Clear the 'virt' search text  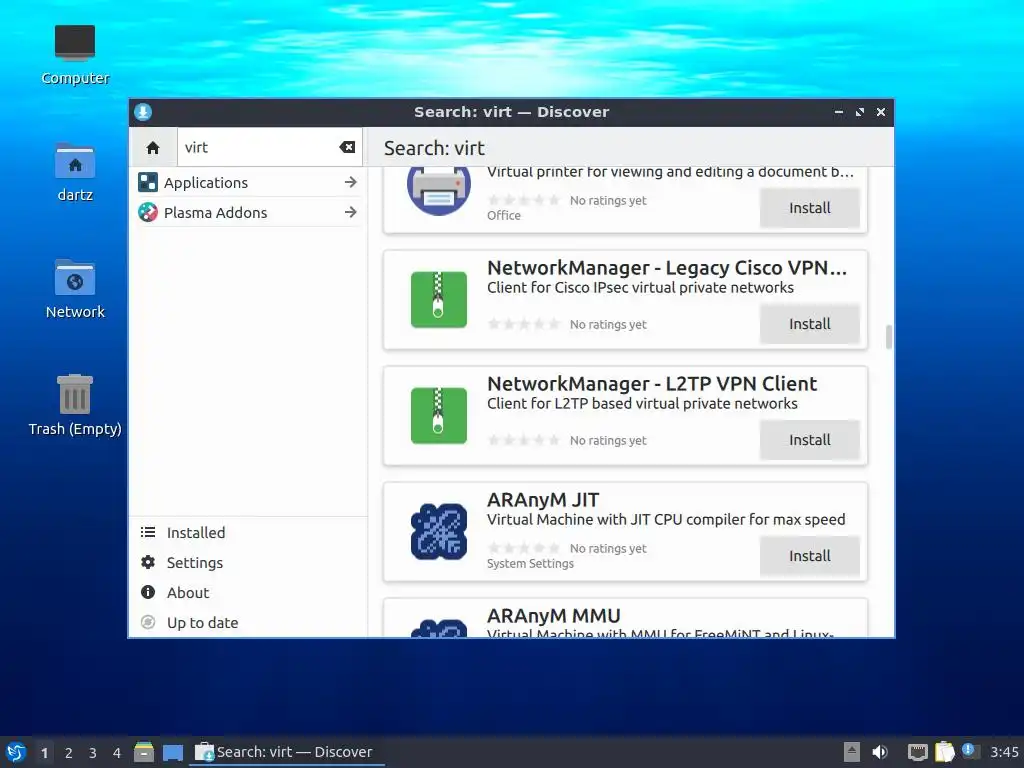coord(347,148)
